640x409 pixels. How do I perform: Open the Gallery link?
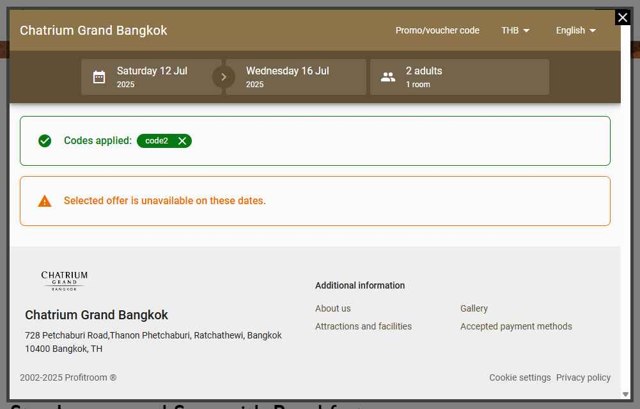[474, 309]
